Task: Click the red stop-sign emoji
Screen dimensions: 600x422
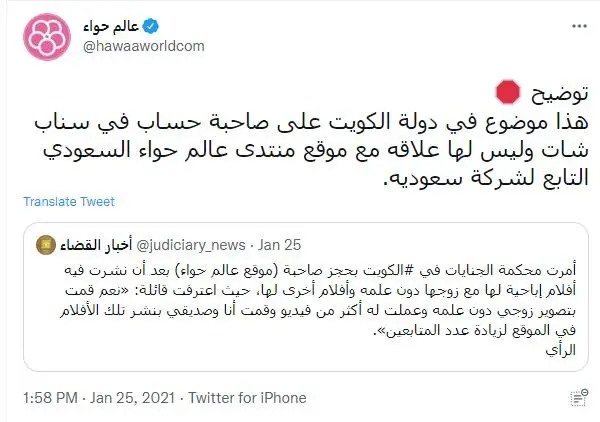Action: (508, 92)
